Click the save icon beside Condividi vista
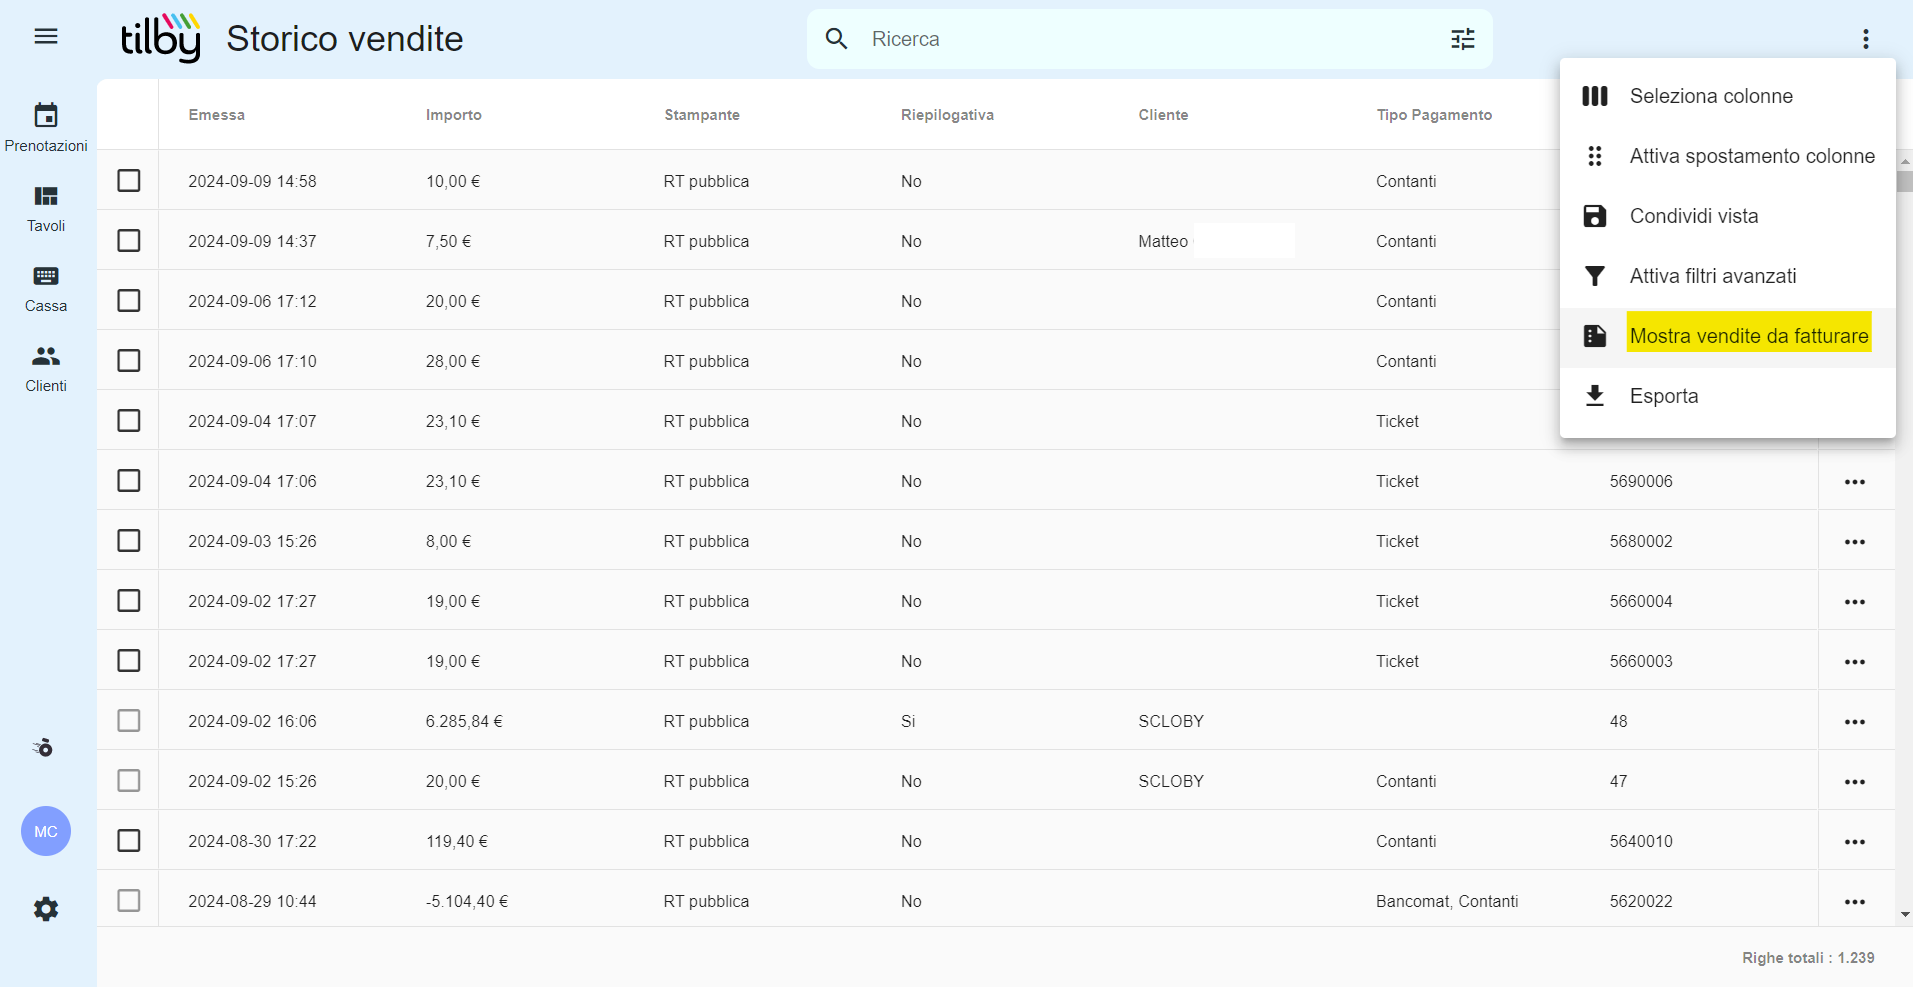This screenshot has height=987, width=1913. pyautogui.click(x=1595, y=216)
